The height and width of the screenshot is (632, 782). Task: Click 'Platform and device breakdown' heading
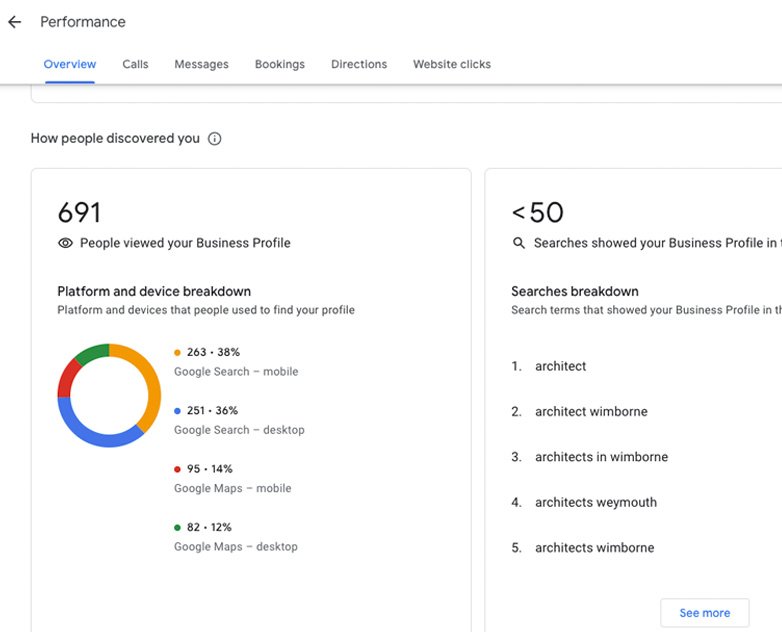(154, 291)
